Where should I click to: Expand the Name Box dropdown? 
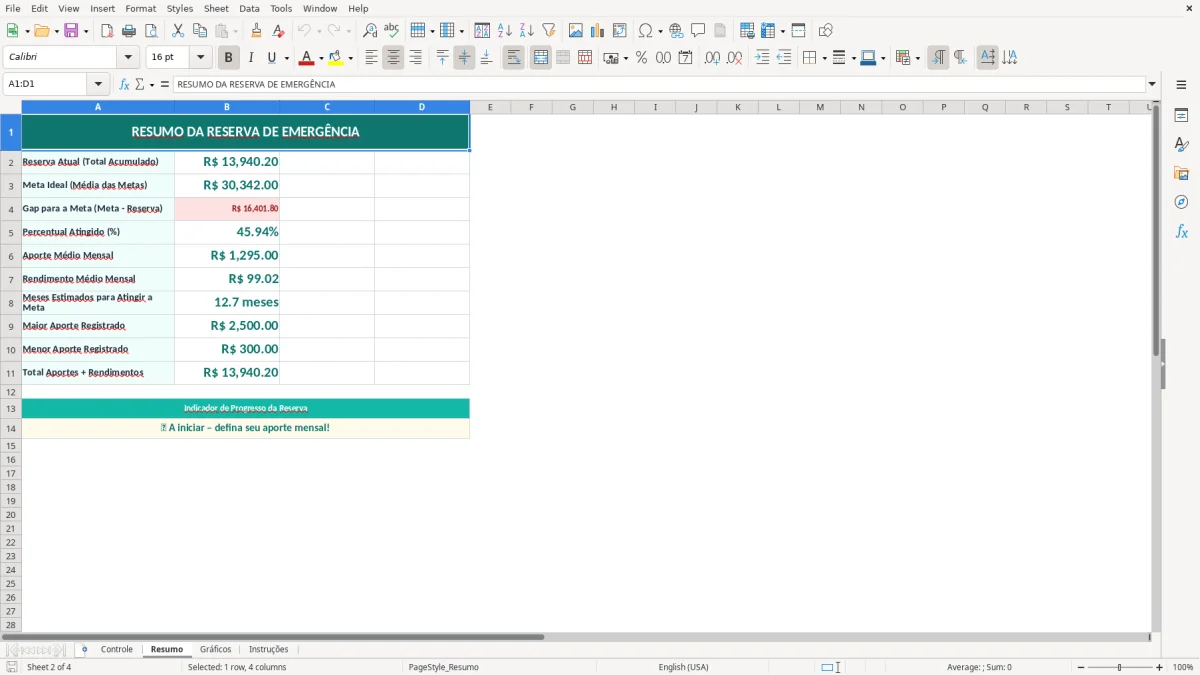[x=98, y=84]
